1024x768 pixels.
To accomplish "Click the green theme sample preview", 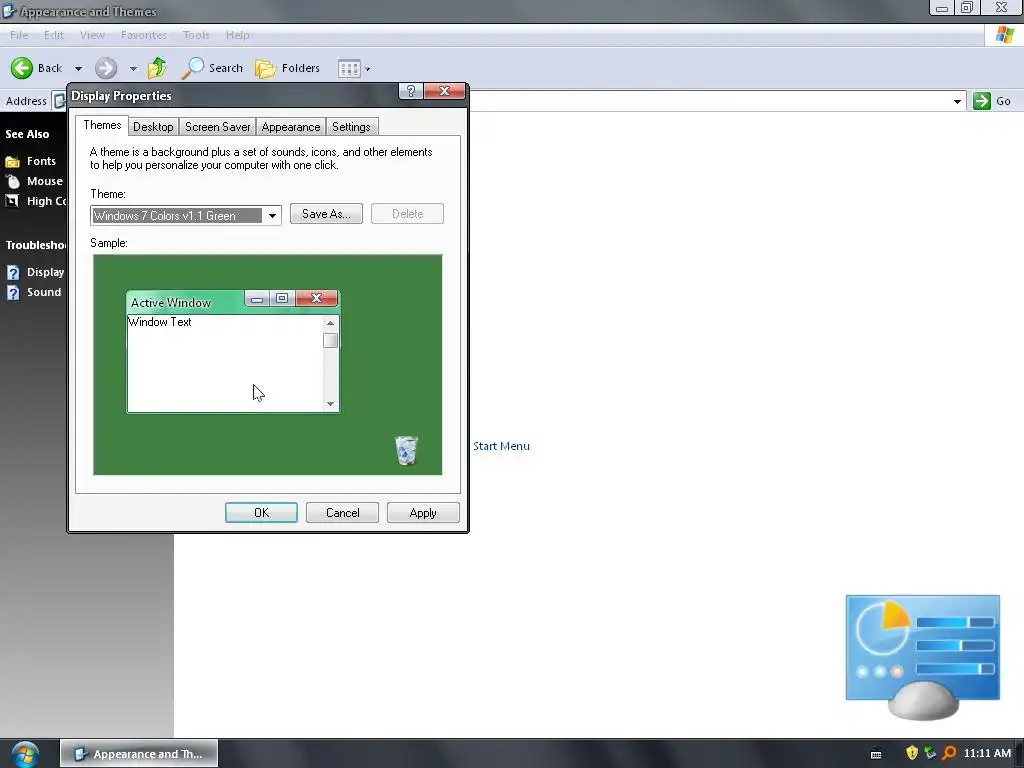I will pyautogui.click(x=268, y=364).
